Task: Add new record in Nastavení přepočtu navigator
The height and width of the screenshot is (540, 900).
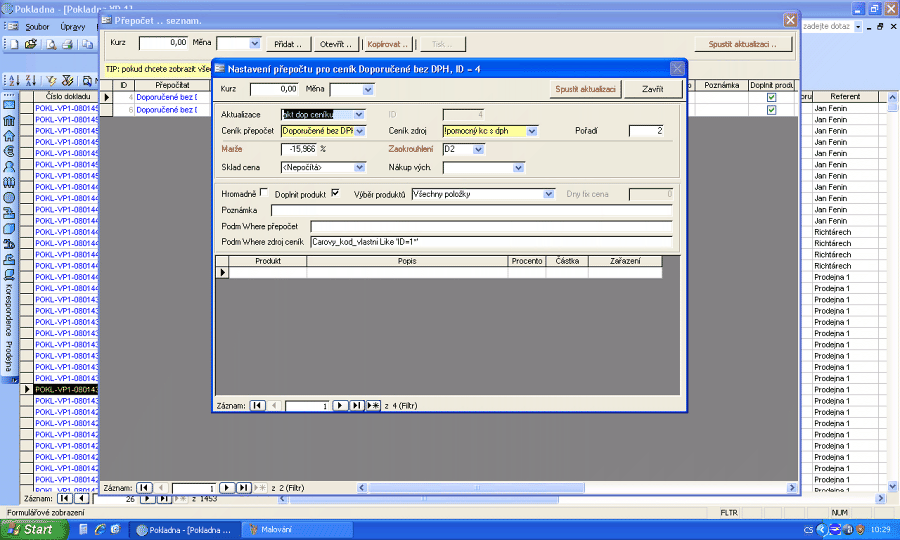Action: [373, 405]
